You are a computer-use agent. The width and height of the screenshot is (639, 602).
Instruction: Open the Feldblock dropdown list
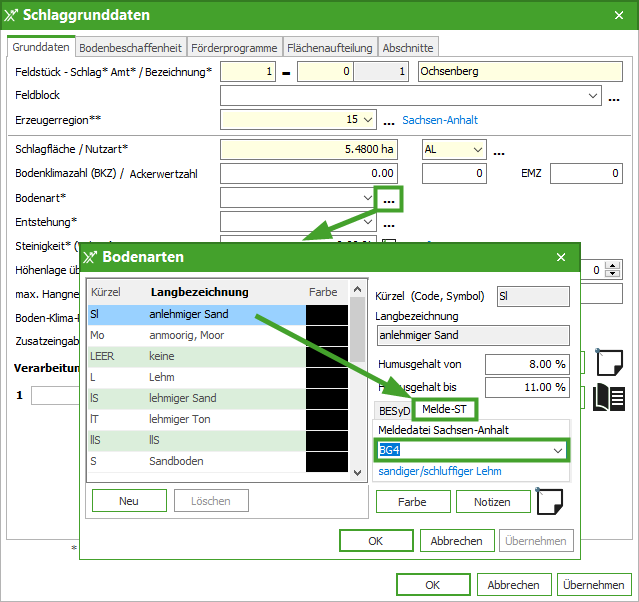(x=593, y=96)
